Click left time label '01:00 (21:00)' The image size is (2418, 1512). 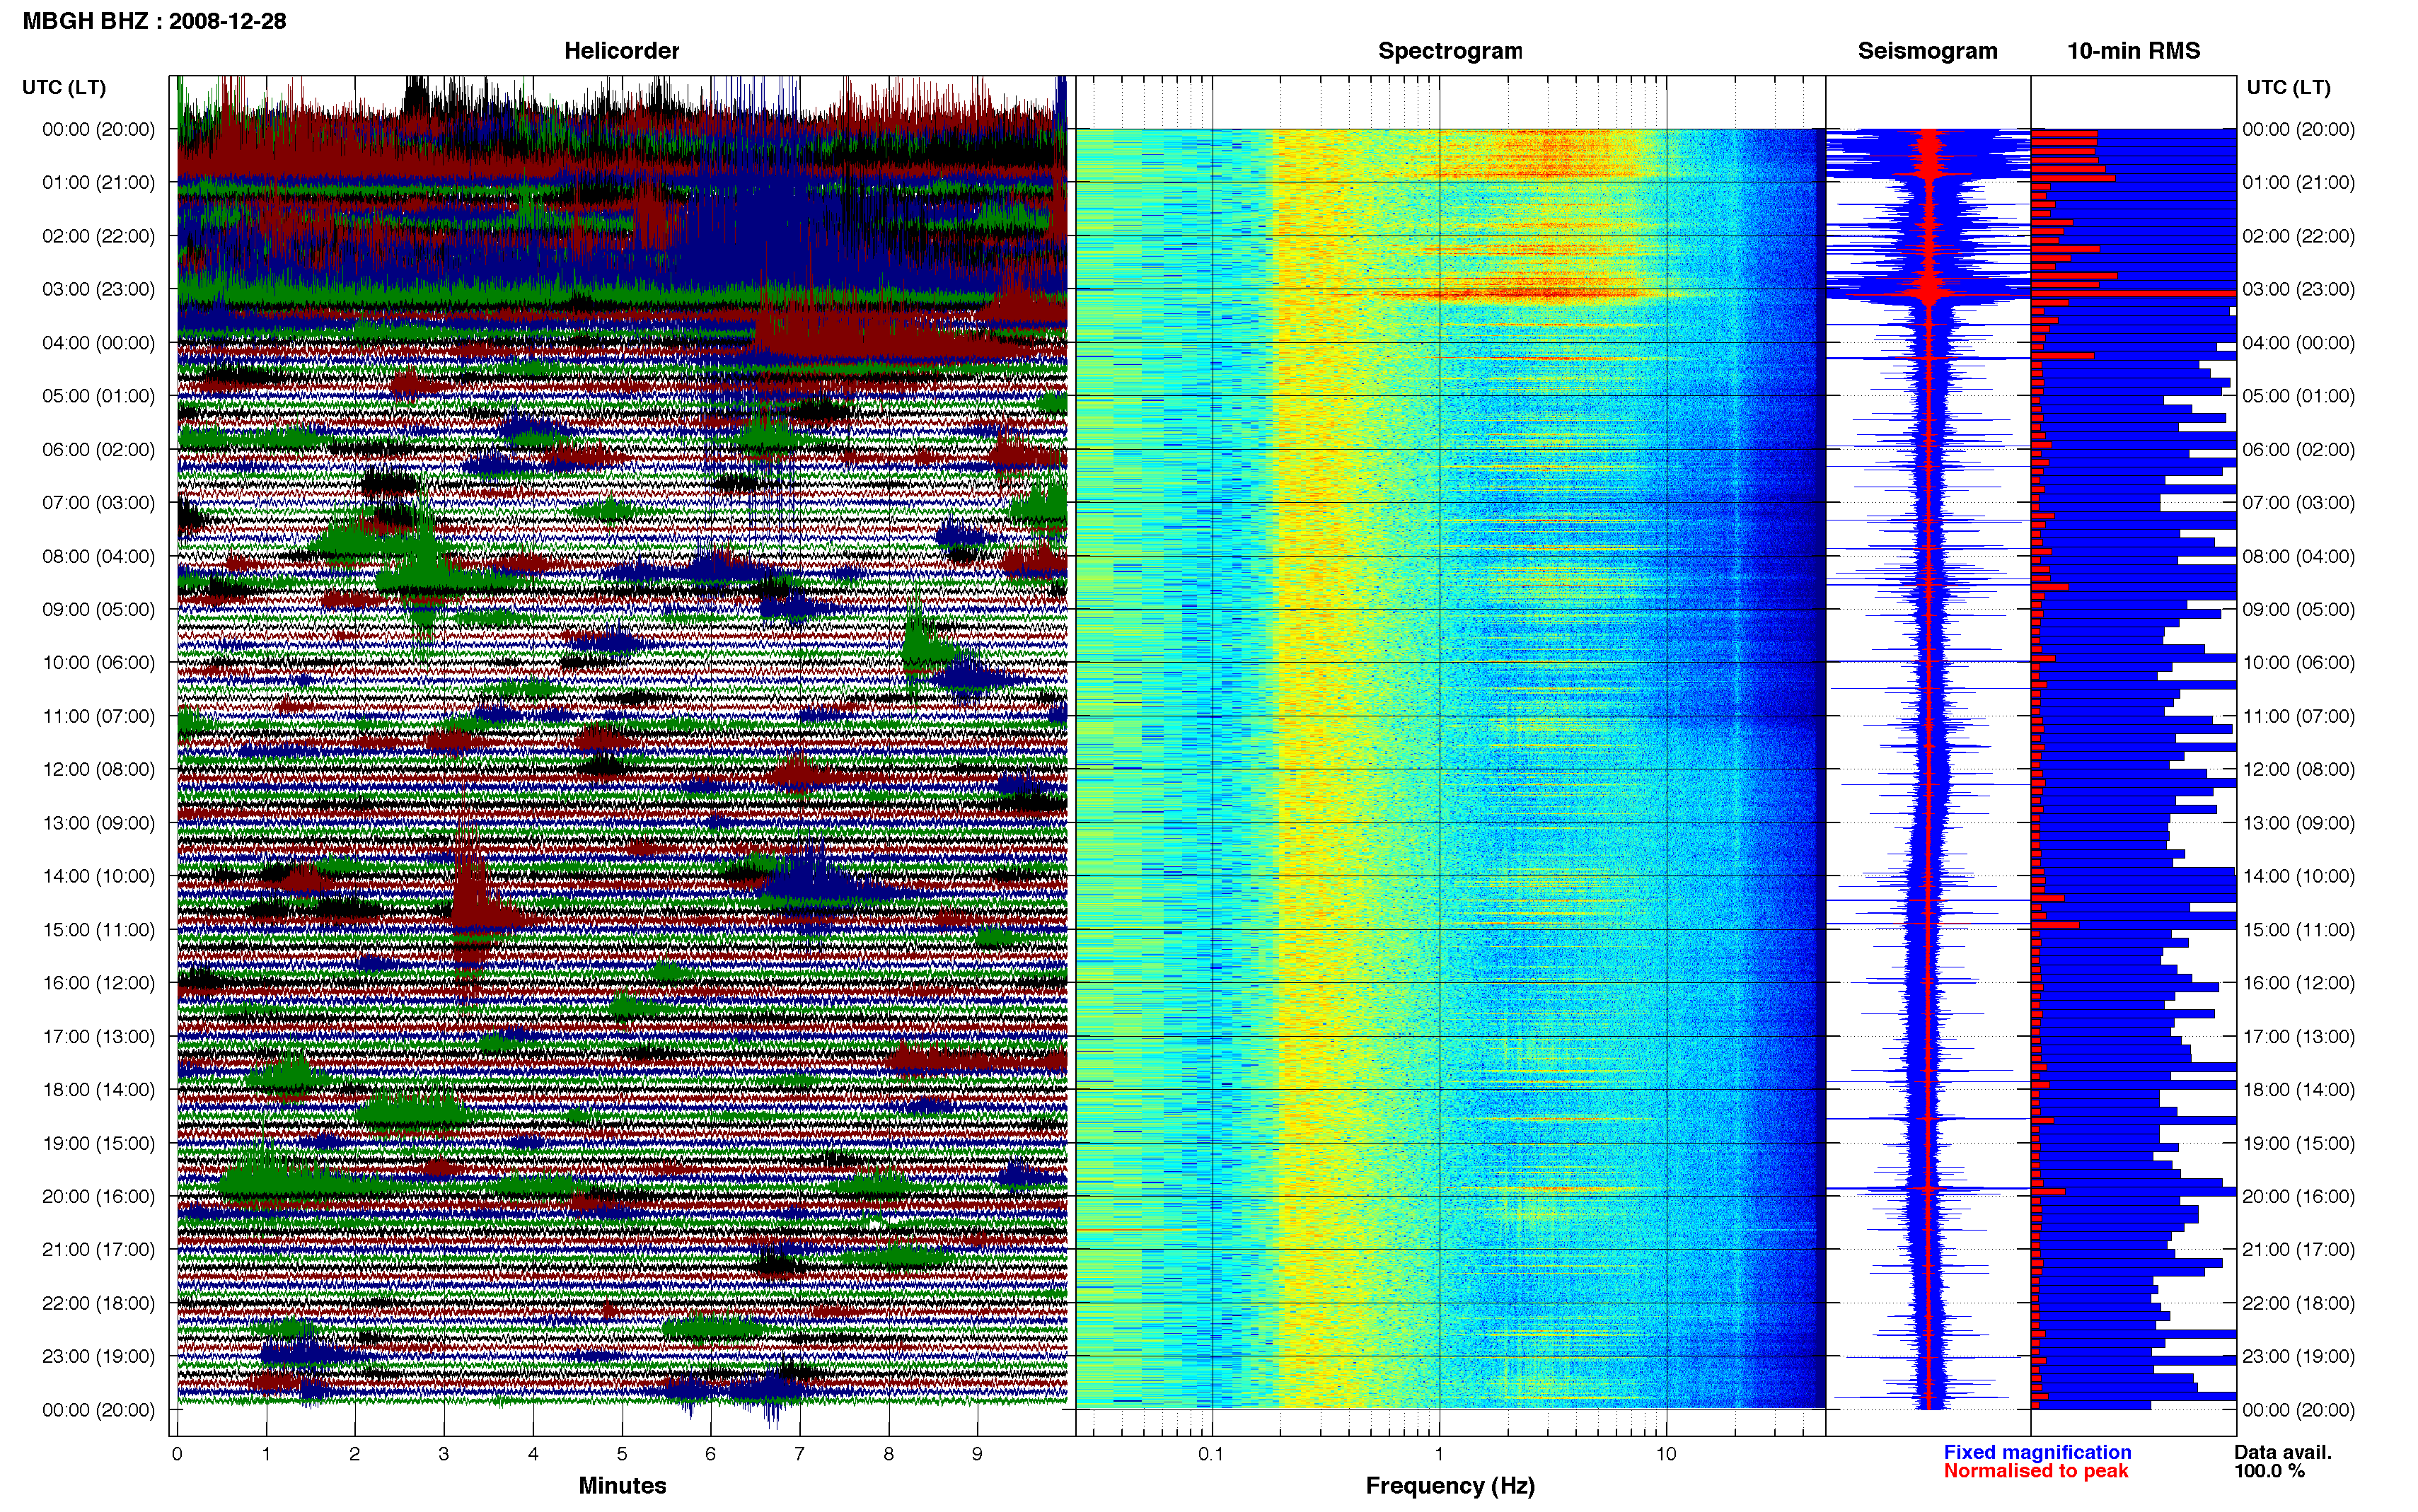(98, 182)
